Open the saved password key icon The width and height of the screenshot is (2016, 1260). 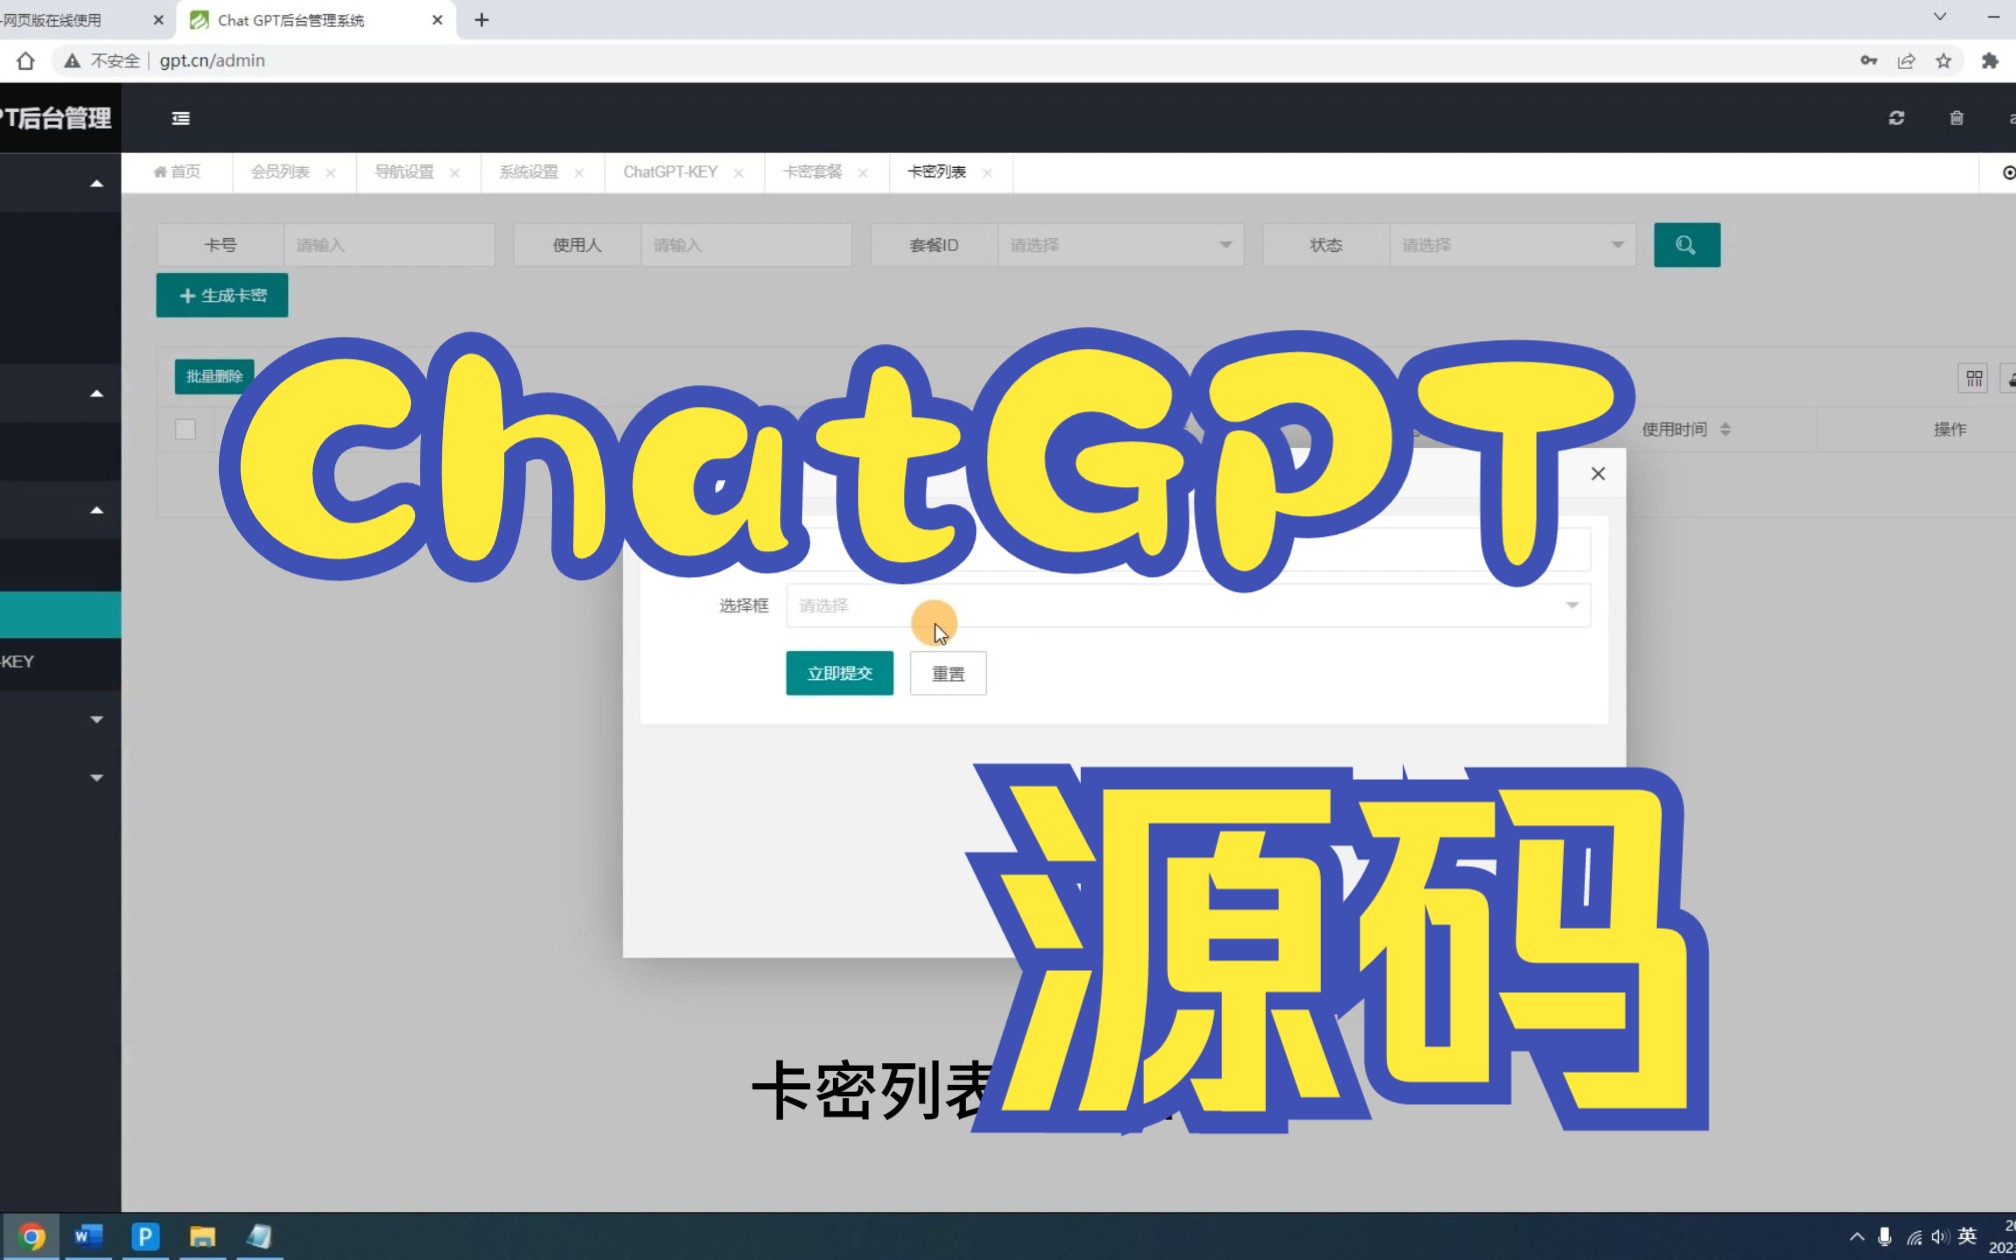[1868, 61]
